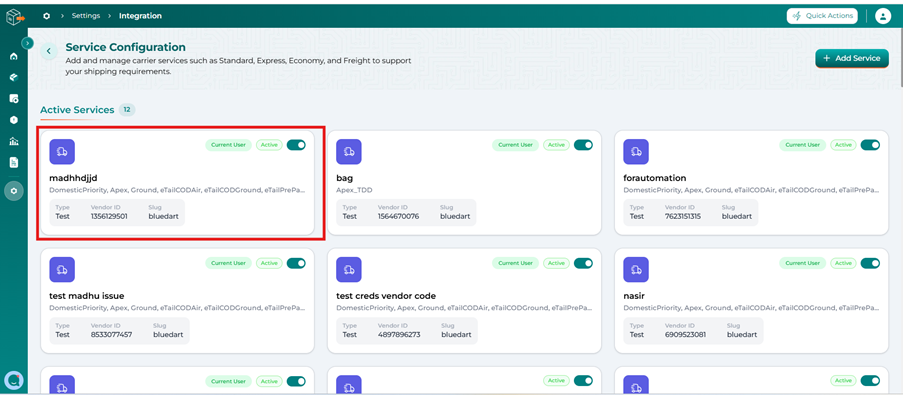Viewport: 903px width, 395px height.
Task: Open the bag service card
Action: click(x=464, y=183)
